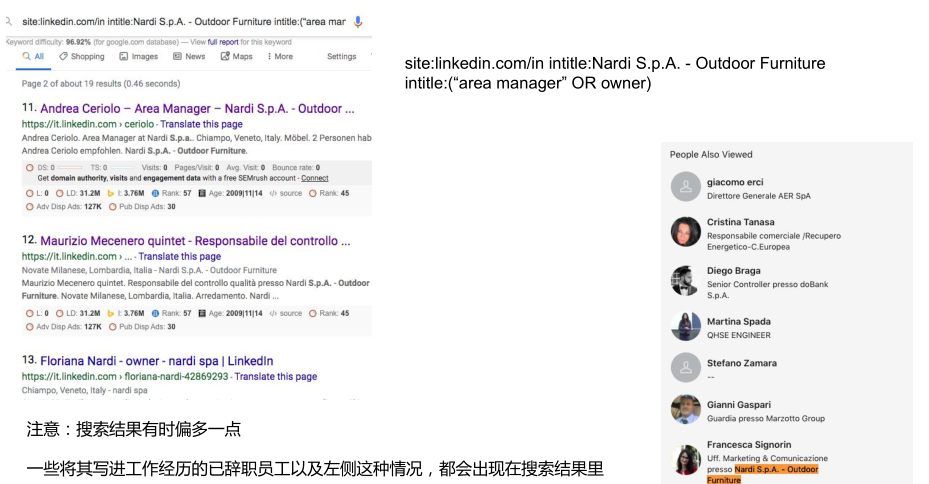Viewport: 929px width, 484px height.
Task: Open Gianni Gaspari profile photo
Action: click(685, 409)
